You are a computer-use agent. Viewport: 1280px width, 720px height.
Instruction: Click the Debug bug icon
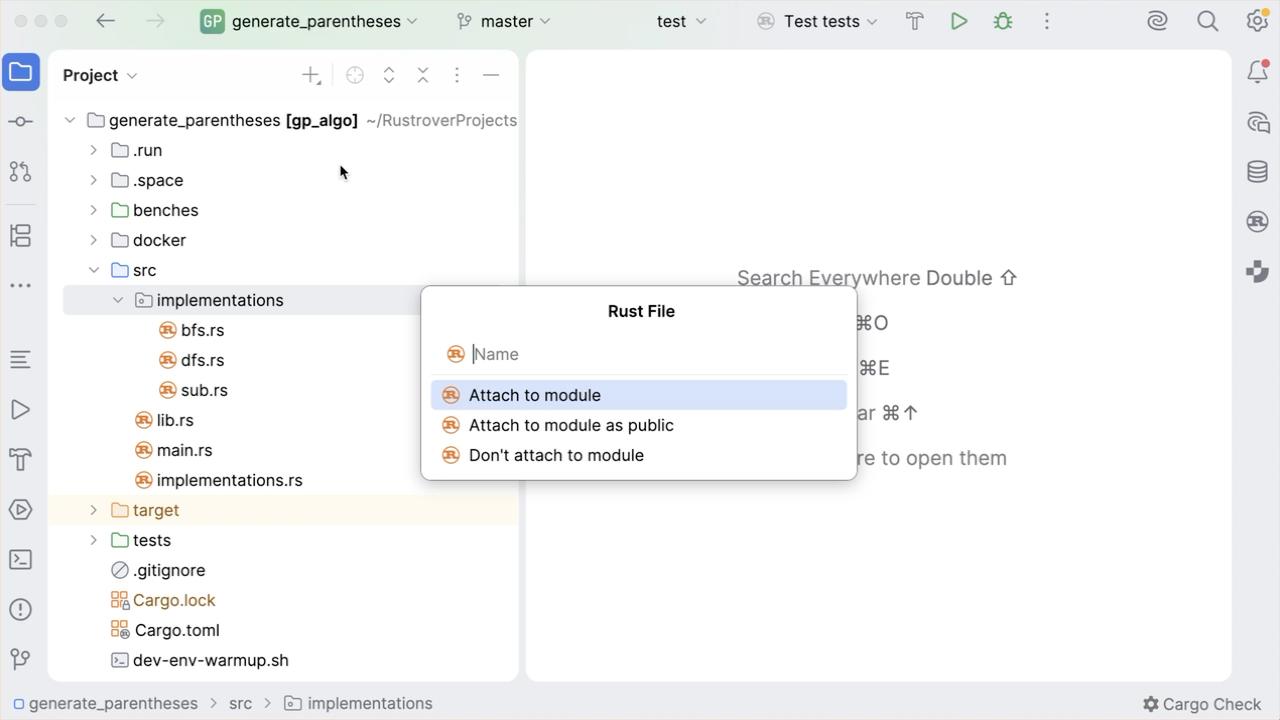click(1003, 21)
